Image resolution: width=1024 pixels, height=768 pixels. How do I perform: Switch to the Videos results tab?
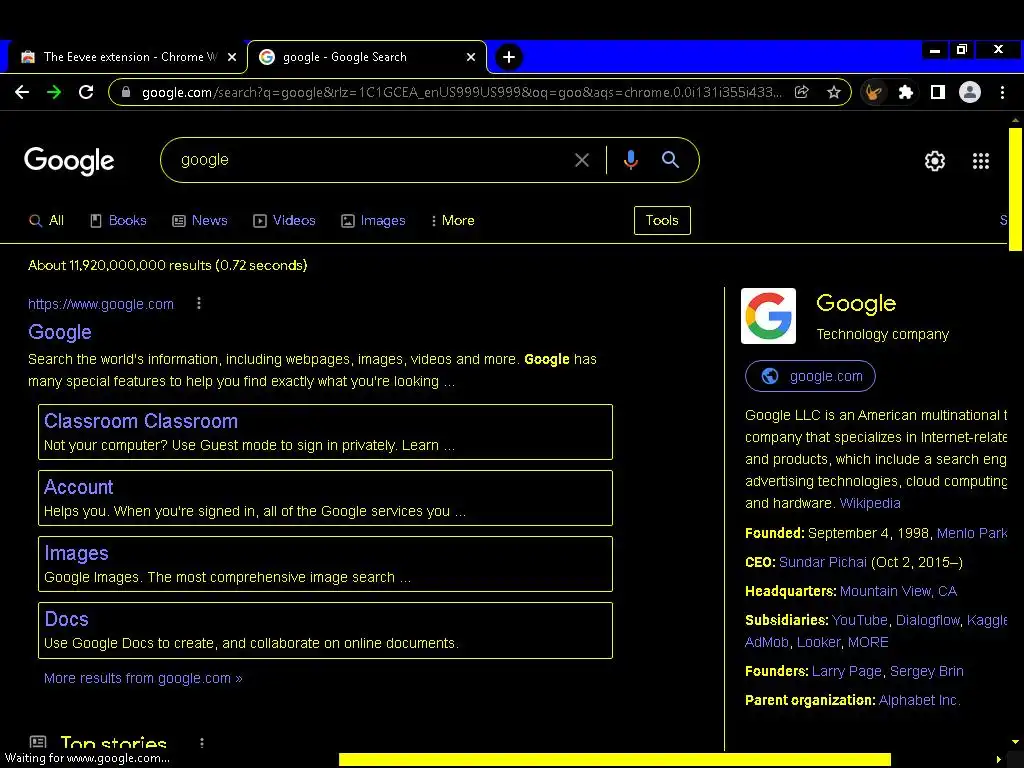(284, 221)
